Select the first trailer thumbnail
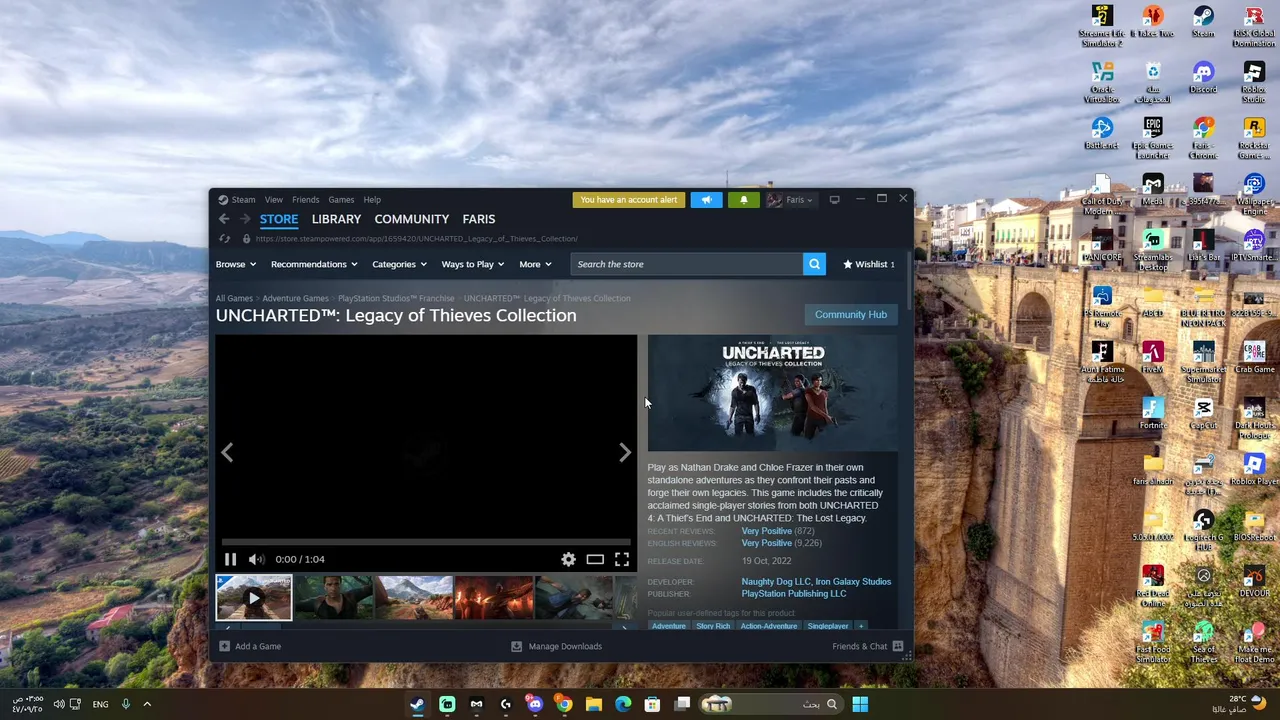 [254, 599]
